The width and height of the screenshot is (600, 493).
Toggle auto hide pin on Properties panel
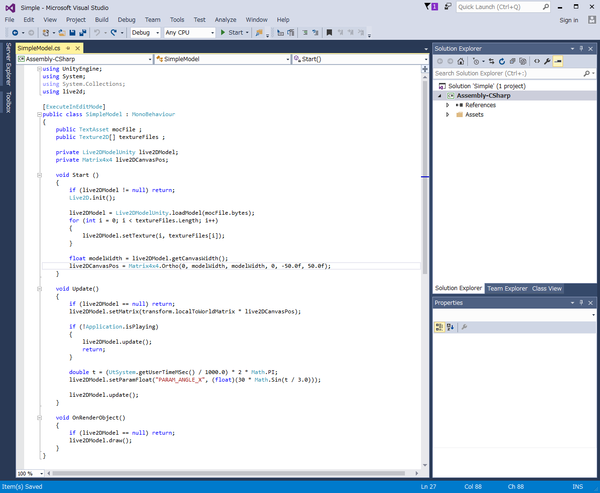tap(581, 303)
